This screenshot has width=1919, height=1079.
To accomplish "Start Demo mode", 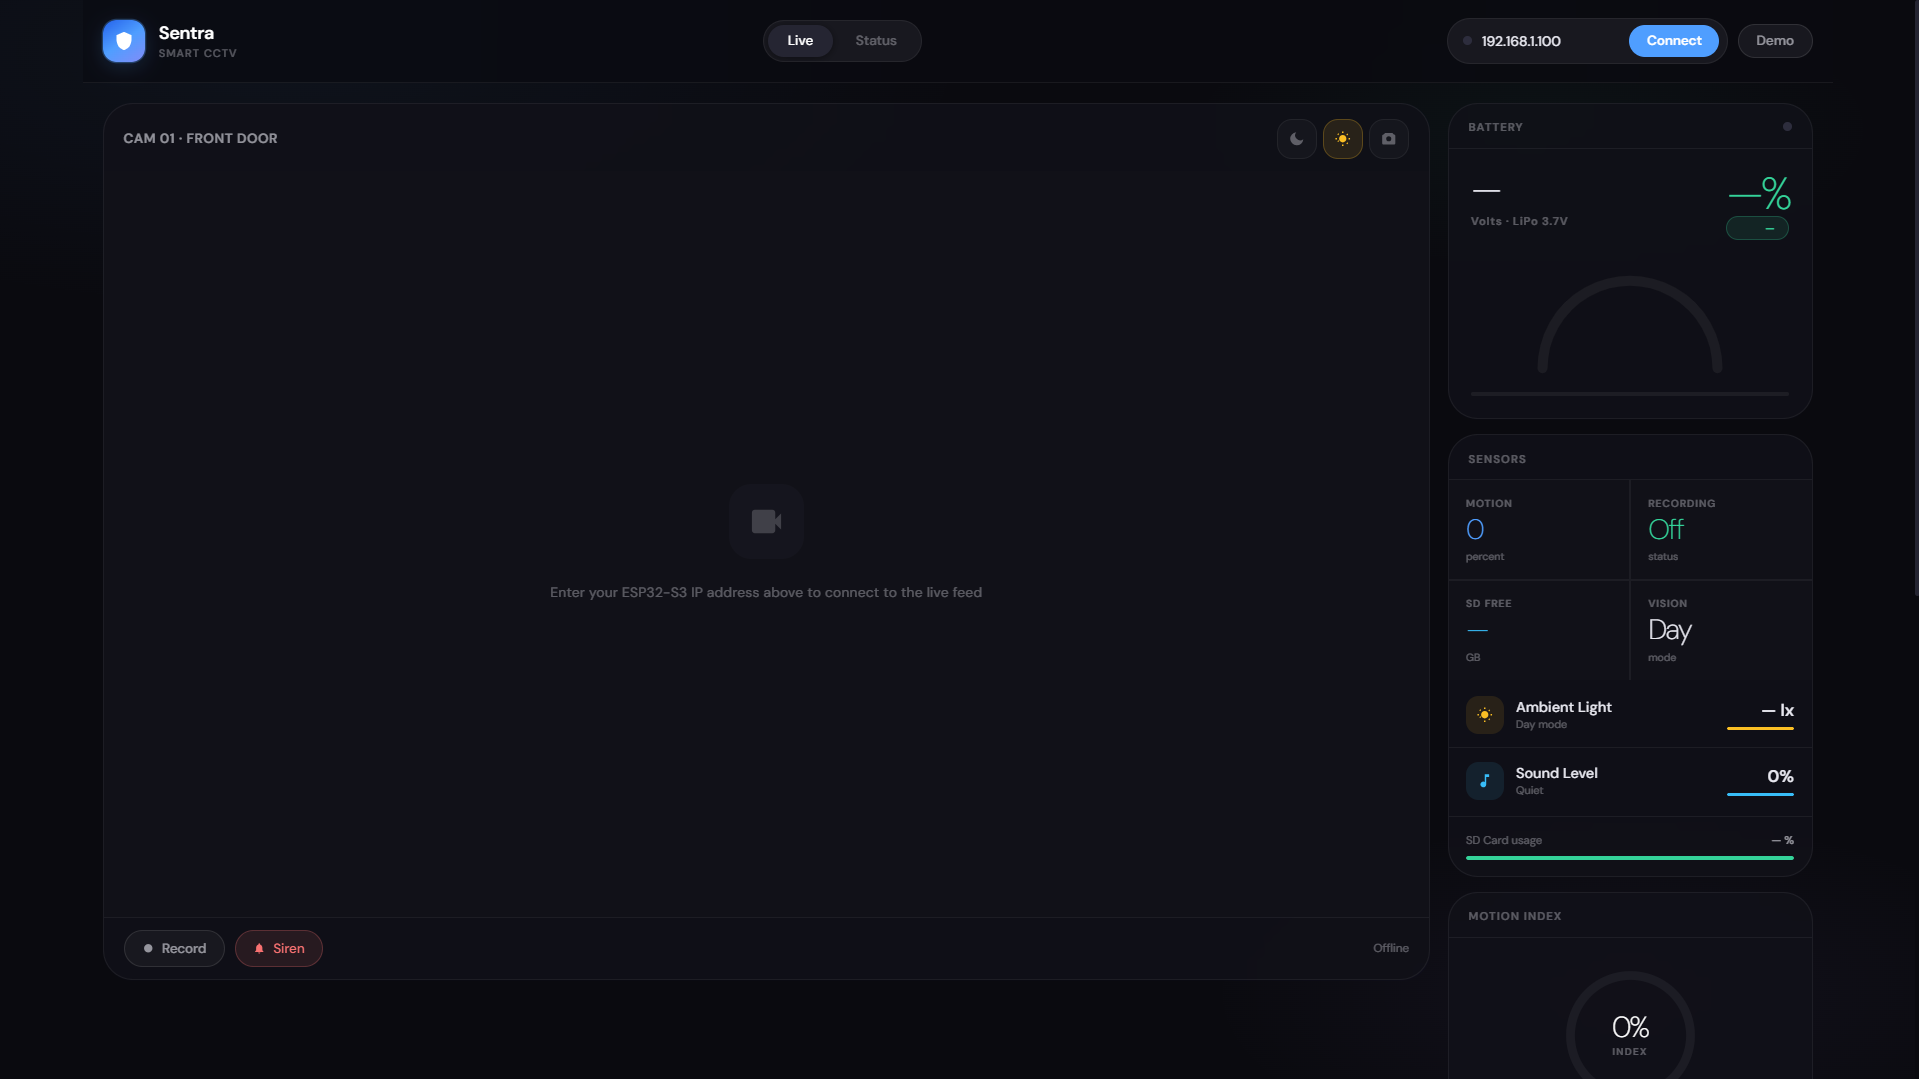I will pos(1775,41).
